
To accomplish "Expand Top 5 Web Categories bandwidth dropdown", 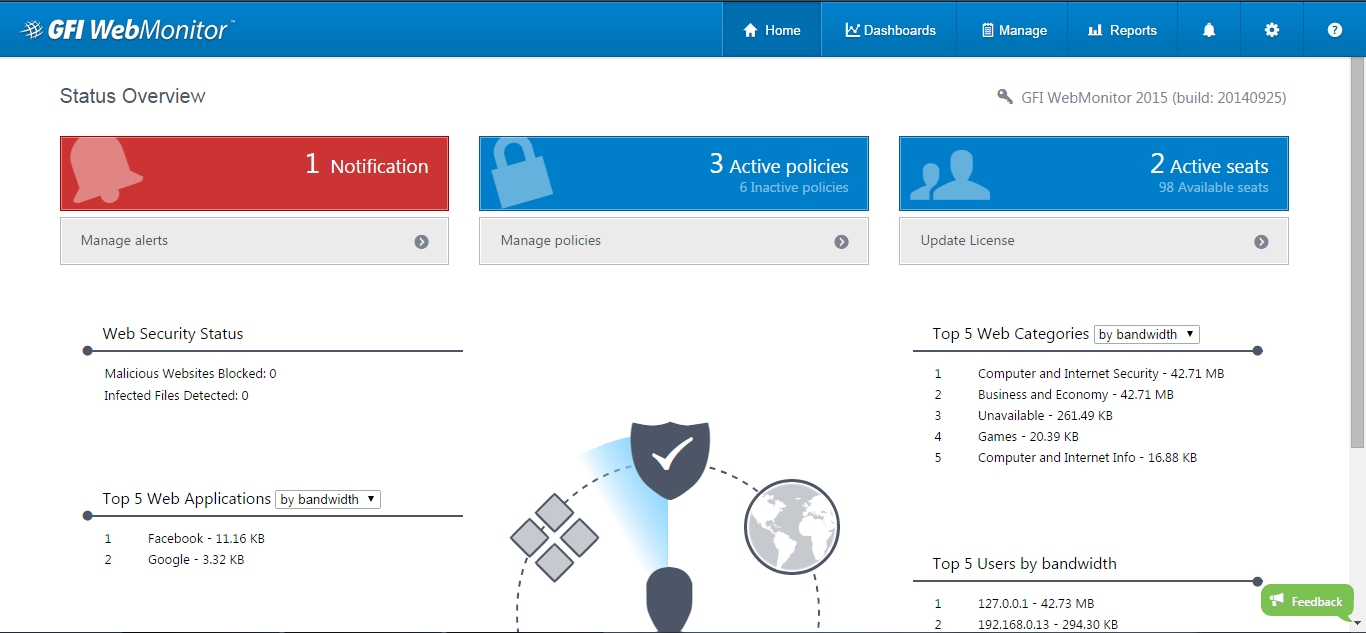I will 1146,334.
